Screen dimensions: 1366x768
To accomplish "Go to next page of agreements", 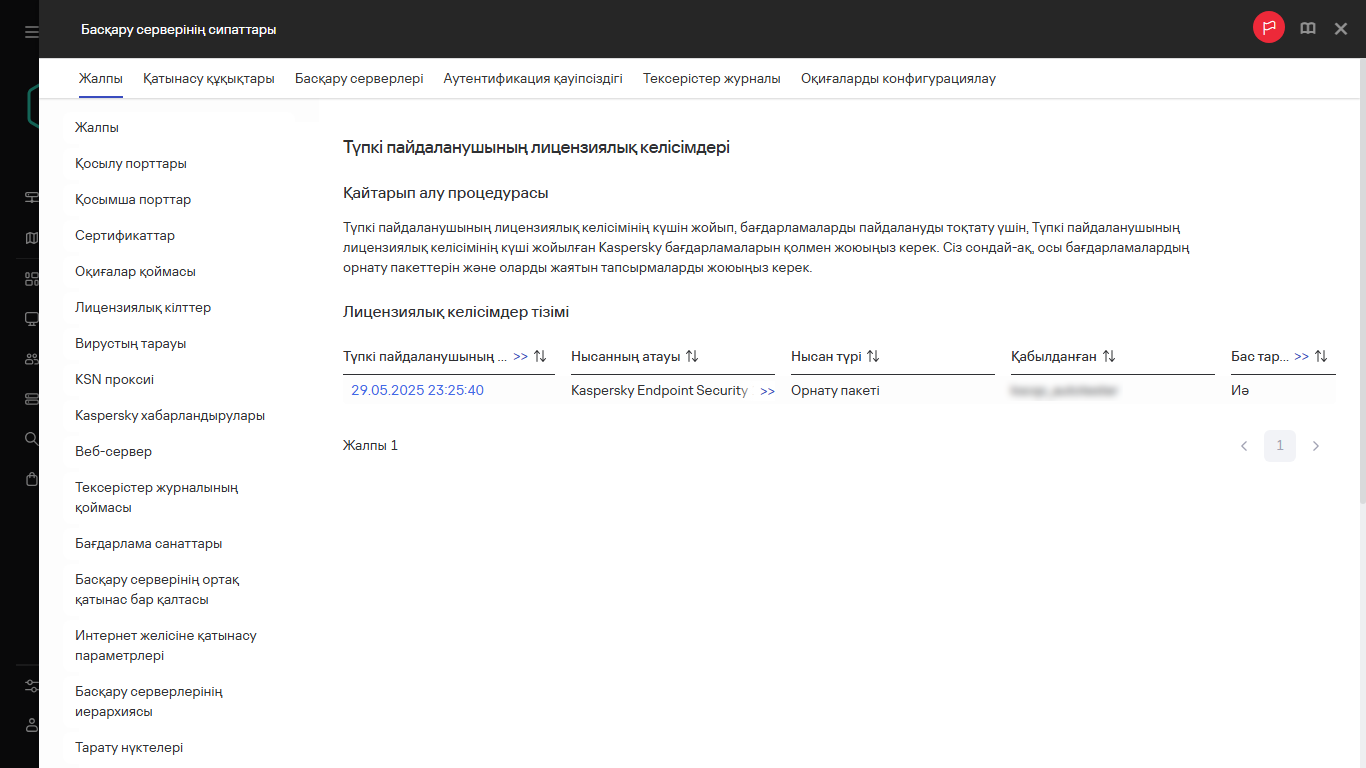I will (1316, 446).
